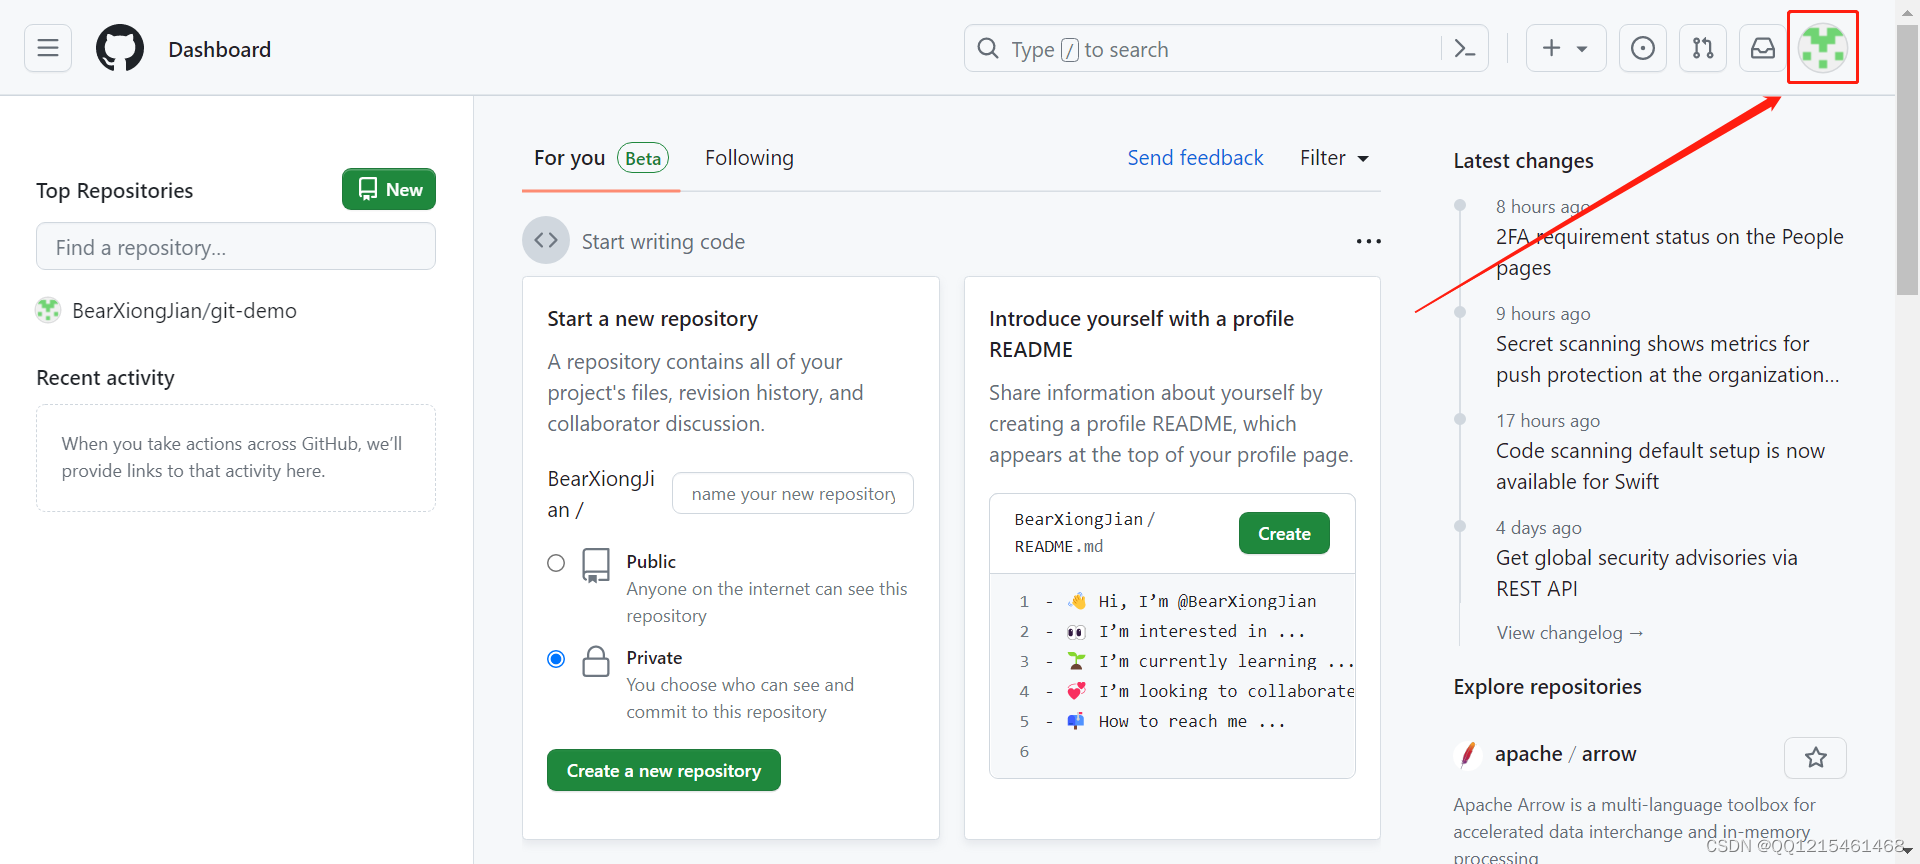
Task: Open 2FA requirement status changelog entry
Action: tap(1669, 252)
